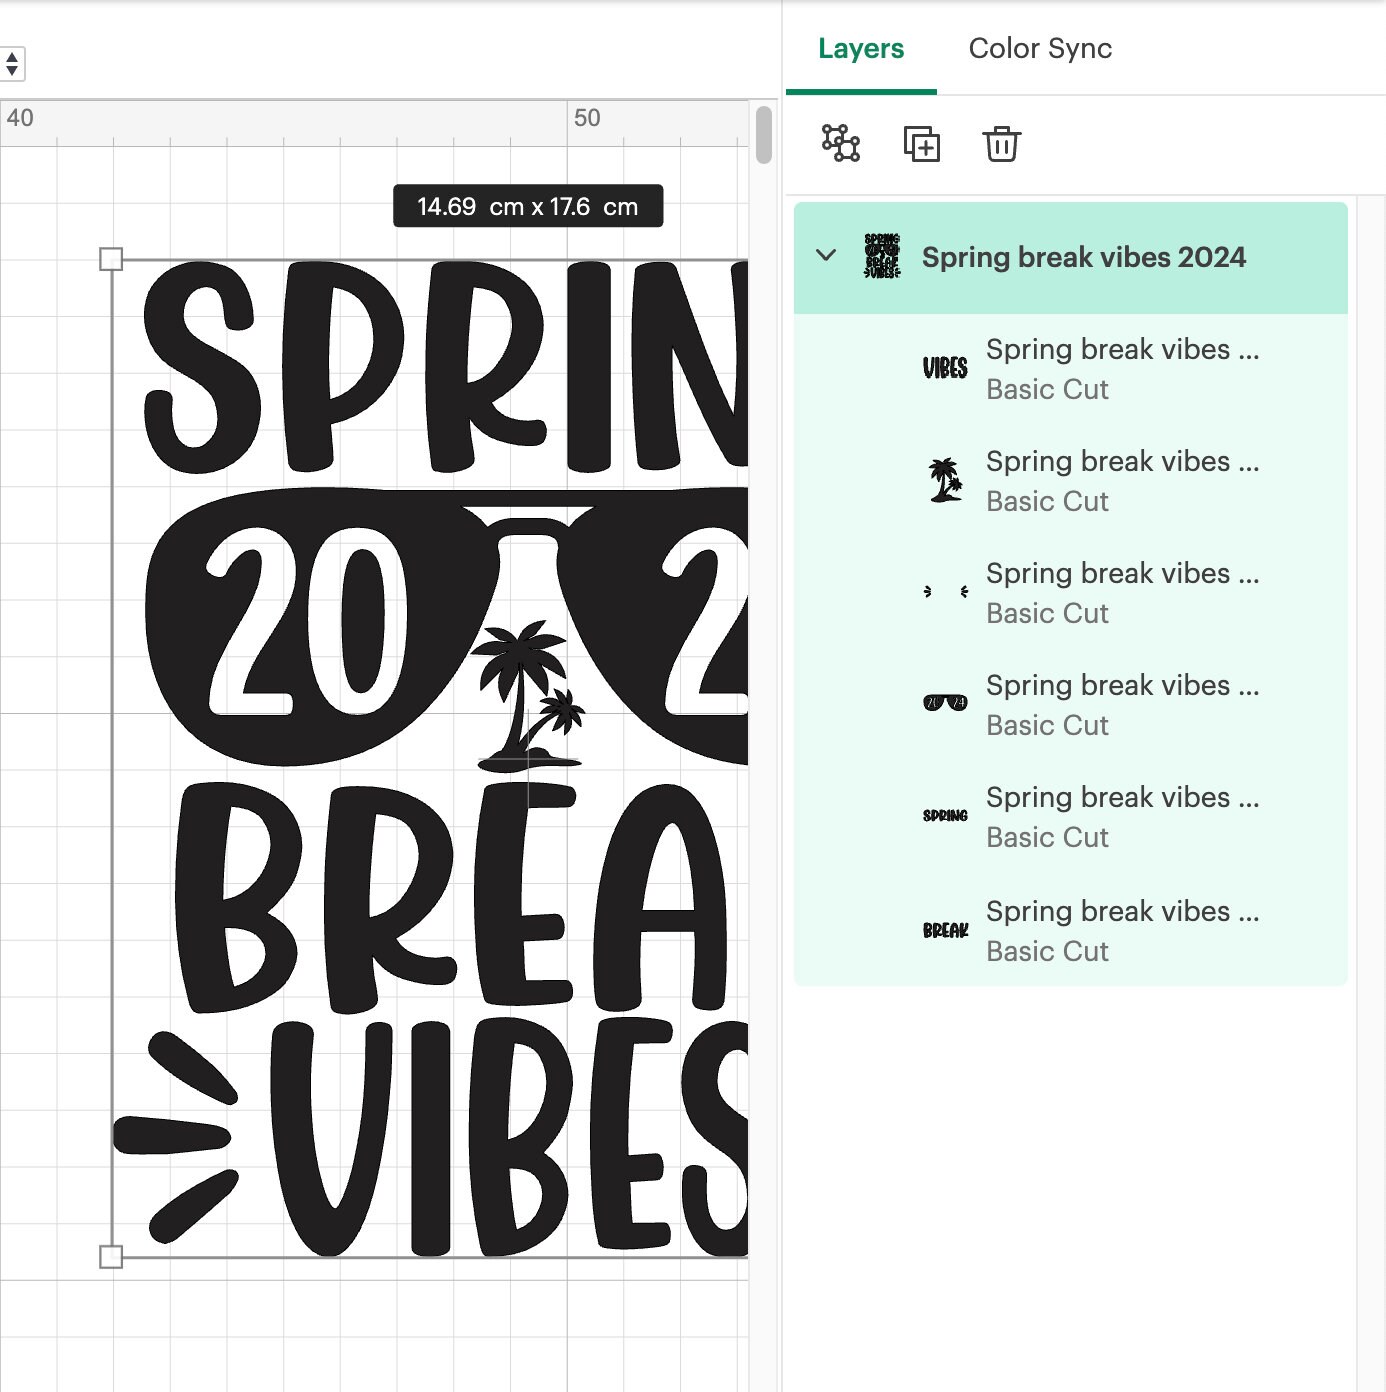This screenshot has height=1392, width=1386.
Task: Click the Spring break vibes 2024 group name
Action: click(1083, 257)
